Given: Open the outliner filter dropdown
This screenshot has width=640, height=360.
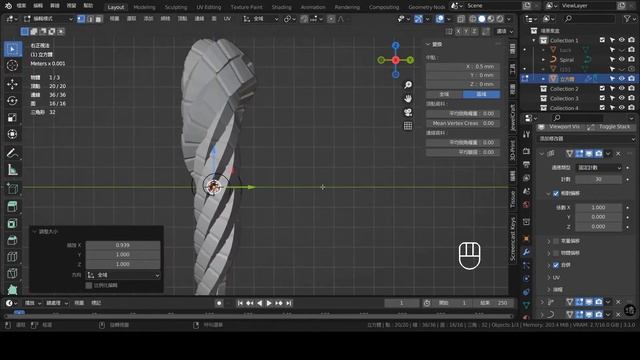Looking at the screenshot, I should coord(629,19).
